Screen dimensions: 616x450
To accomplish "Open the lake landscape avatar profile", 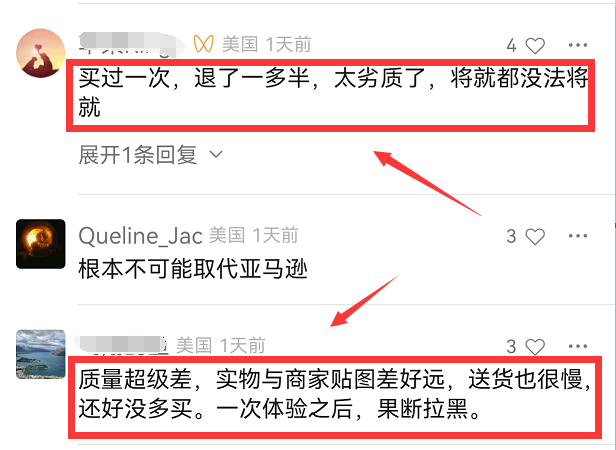I will 40,354.
